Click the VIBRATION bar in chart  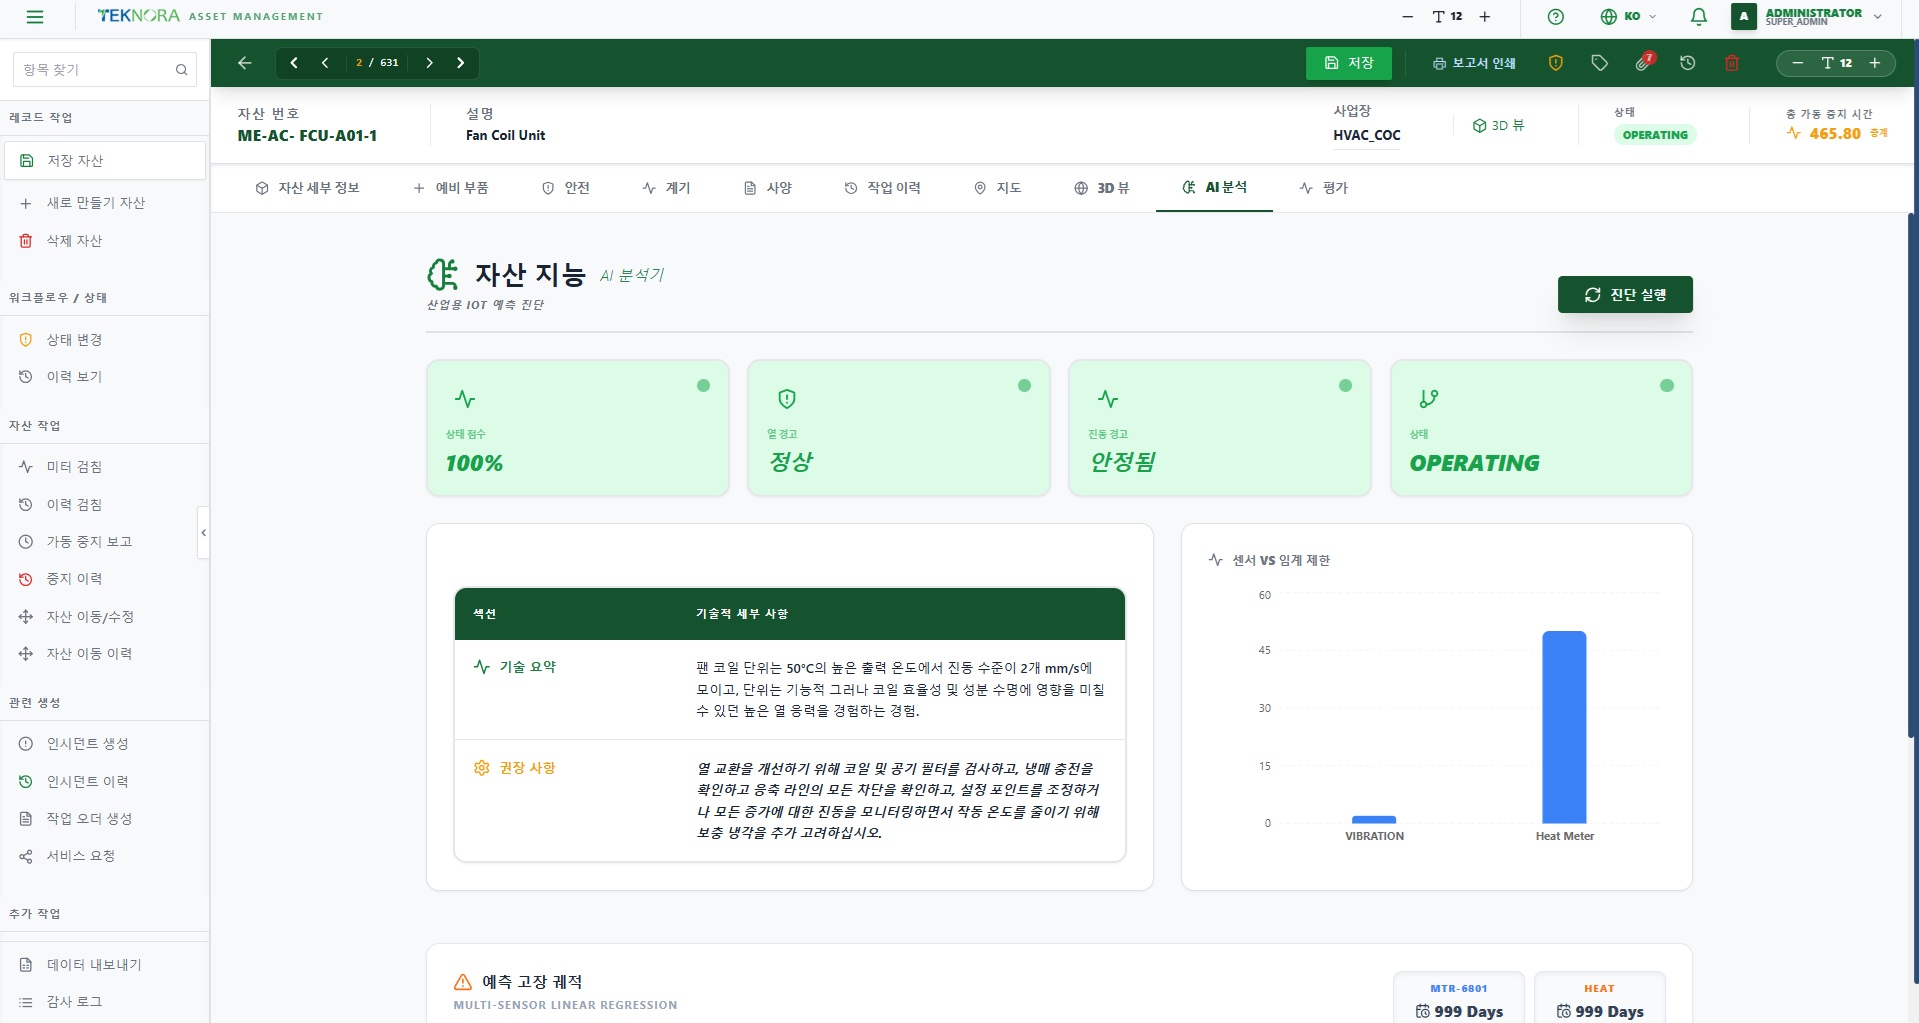1374,820
